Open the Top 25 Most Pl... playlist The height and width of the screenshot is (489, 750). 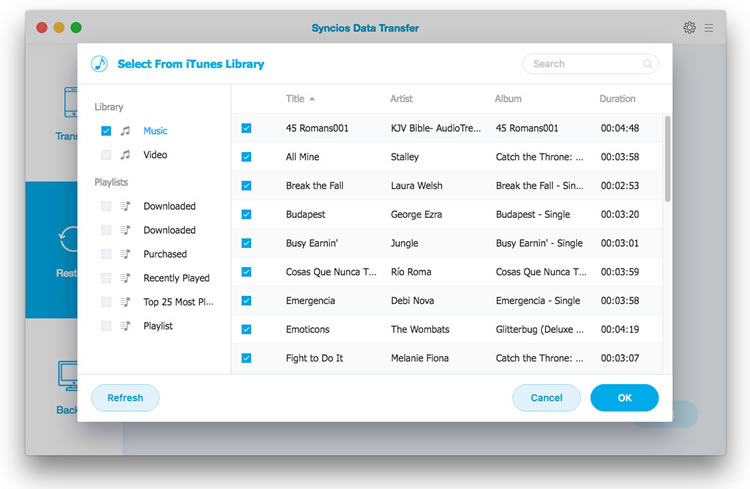(x=178, y=302)
